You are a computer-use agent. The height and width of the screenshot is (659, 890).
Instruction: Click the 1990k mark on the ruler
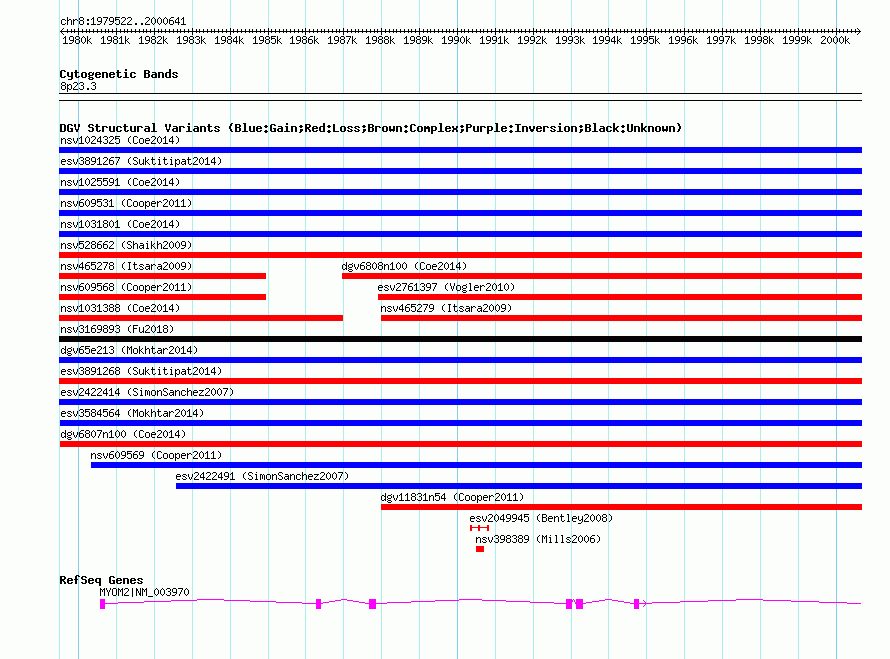point(456,41)
